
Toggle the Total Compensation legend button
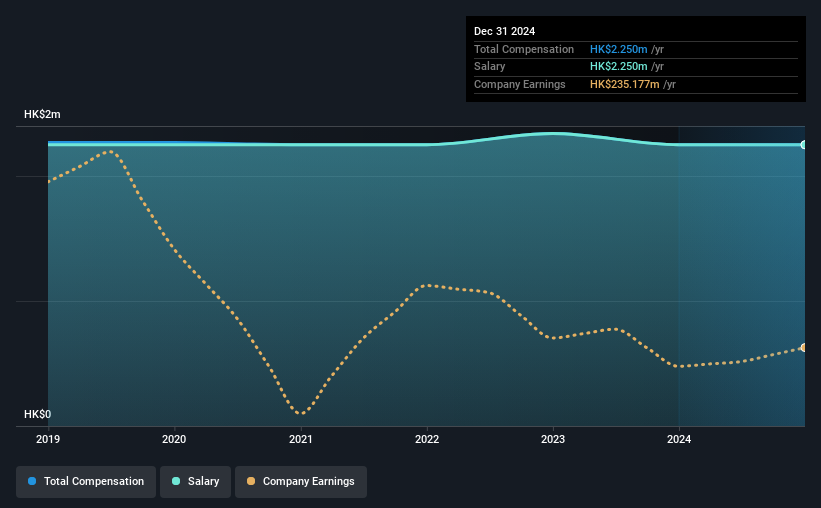tap(86, 481)
